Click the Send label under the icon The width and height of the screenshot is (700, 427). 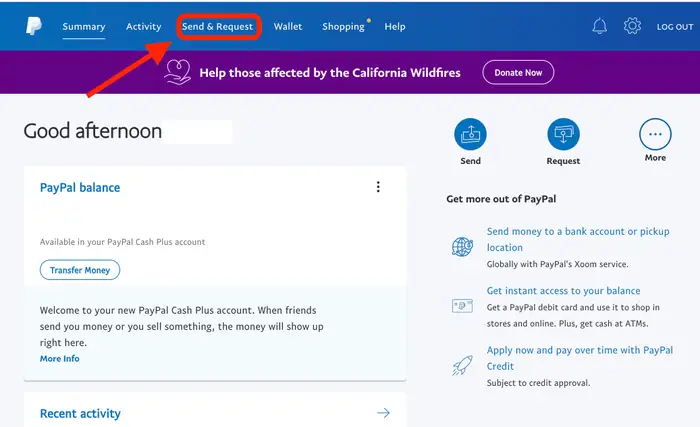click(471, 161)
